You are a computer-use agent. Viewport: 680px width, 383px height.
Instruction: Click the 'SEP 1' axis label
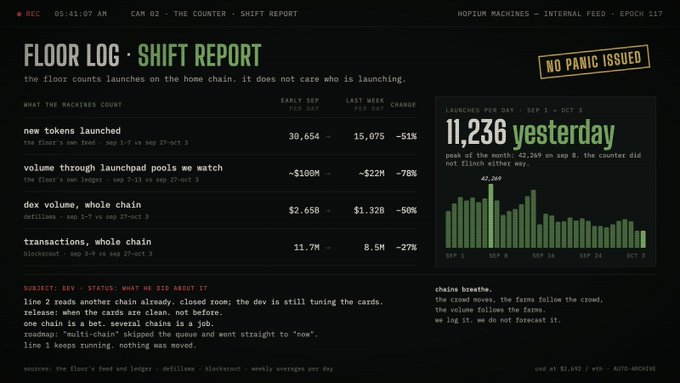[455, 256]
